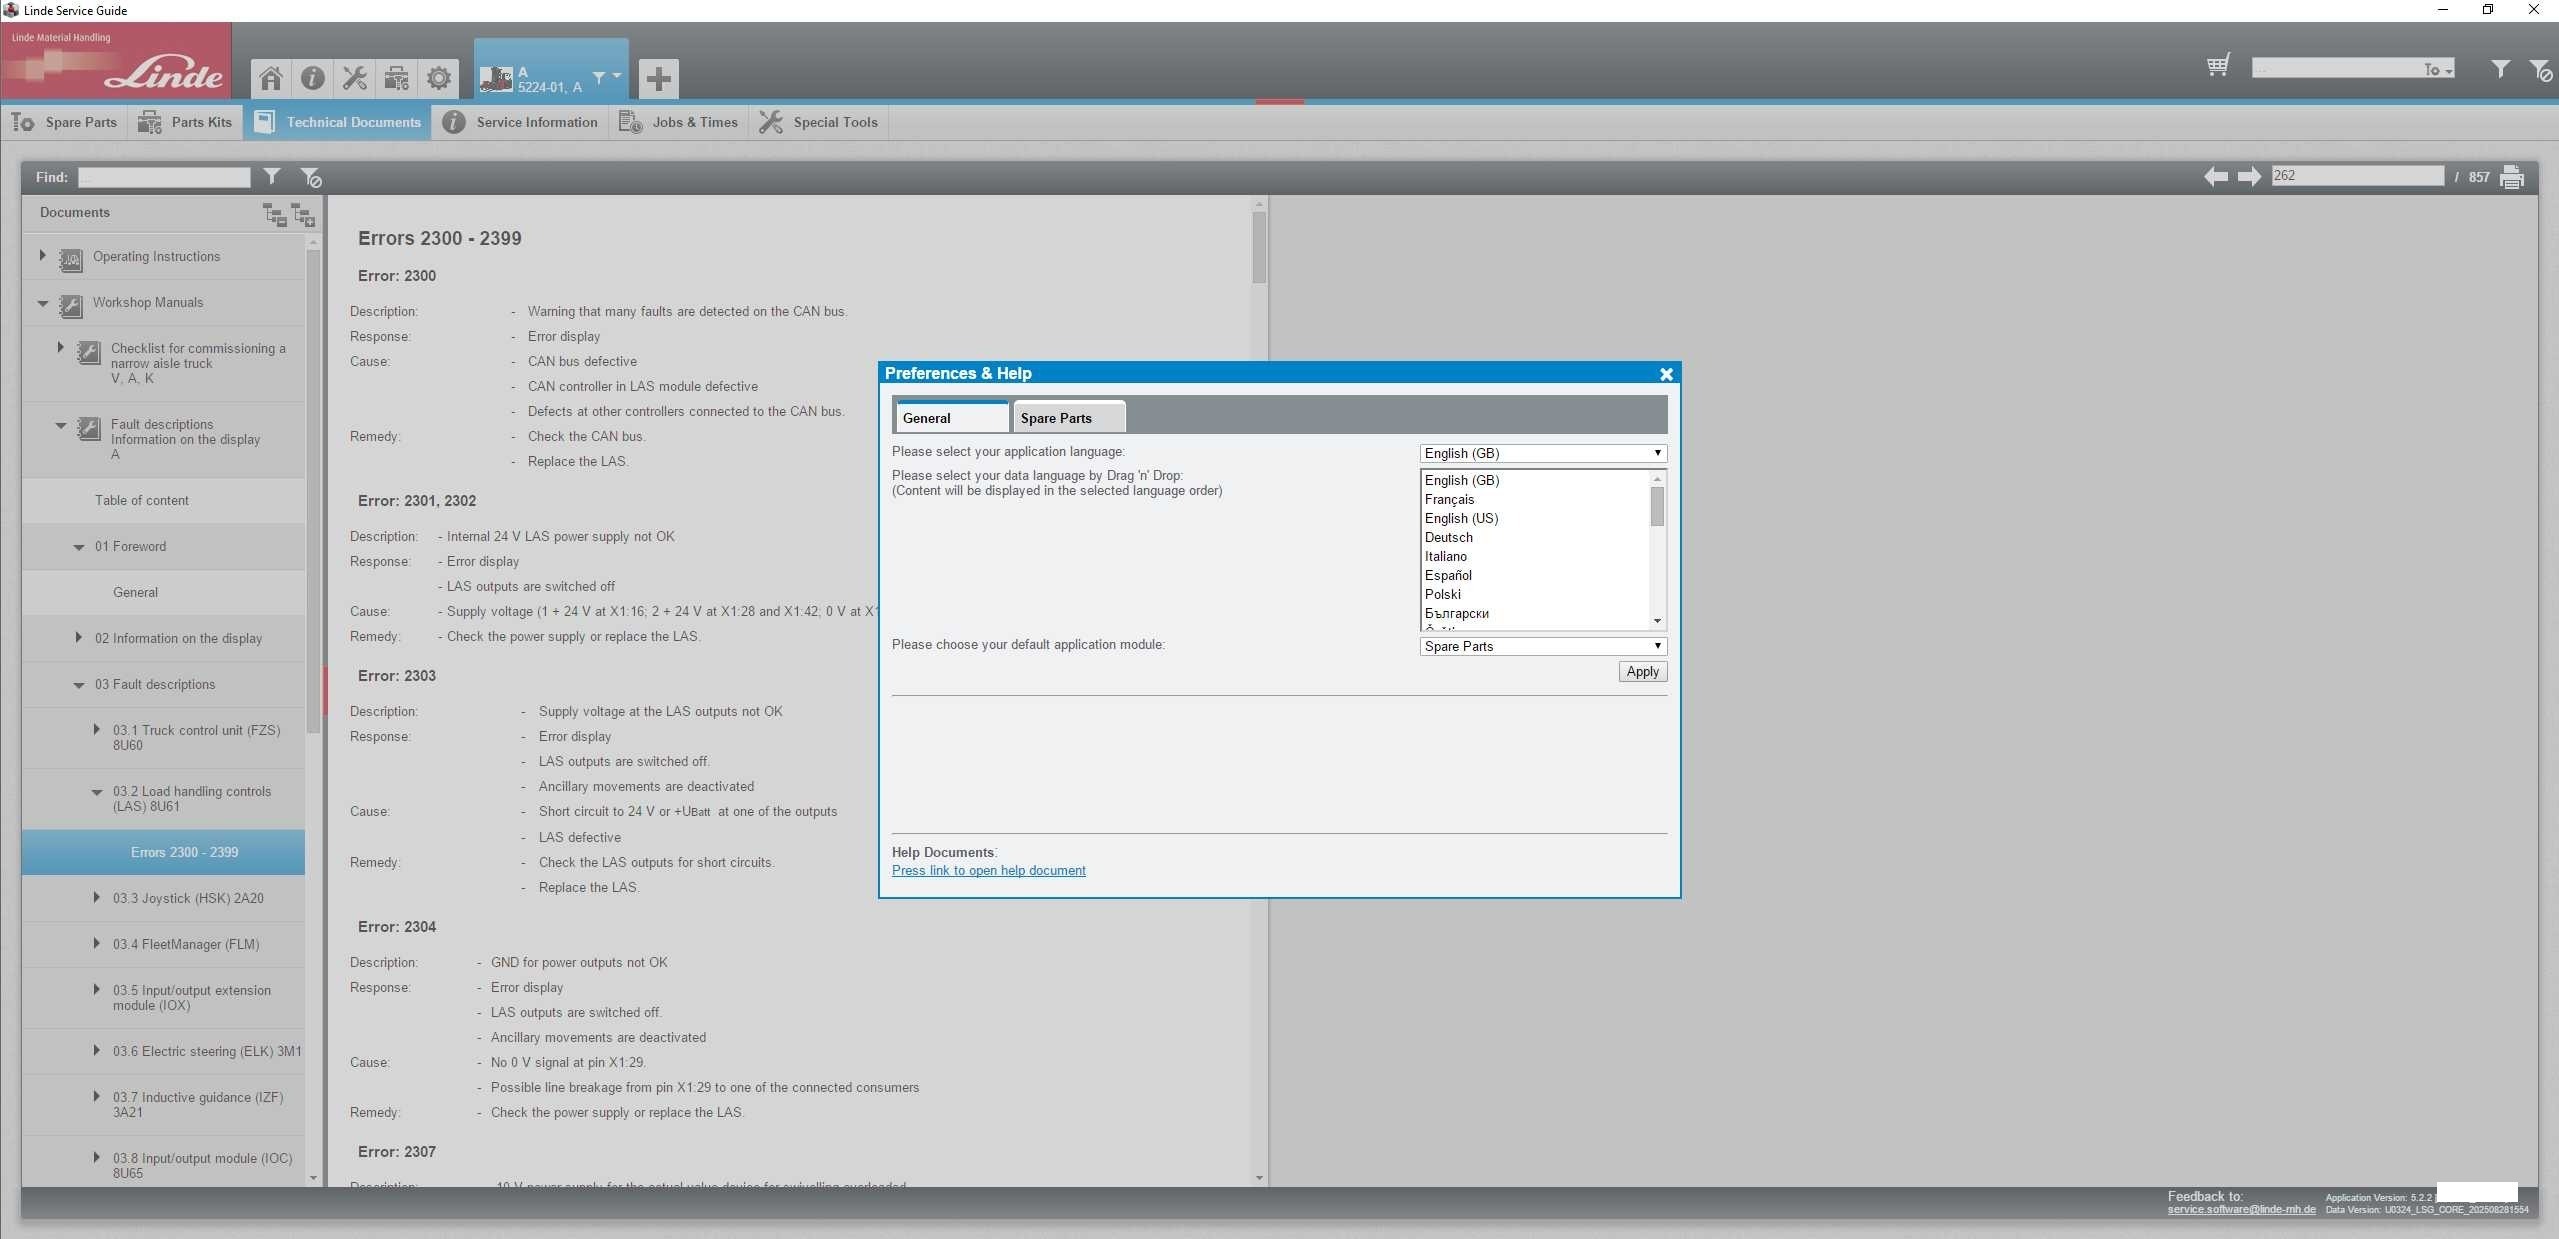Screen dimensions: 2559x1239
Task: Open settings gear icon in top toolbar
Action: click(438, 78)
